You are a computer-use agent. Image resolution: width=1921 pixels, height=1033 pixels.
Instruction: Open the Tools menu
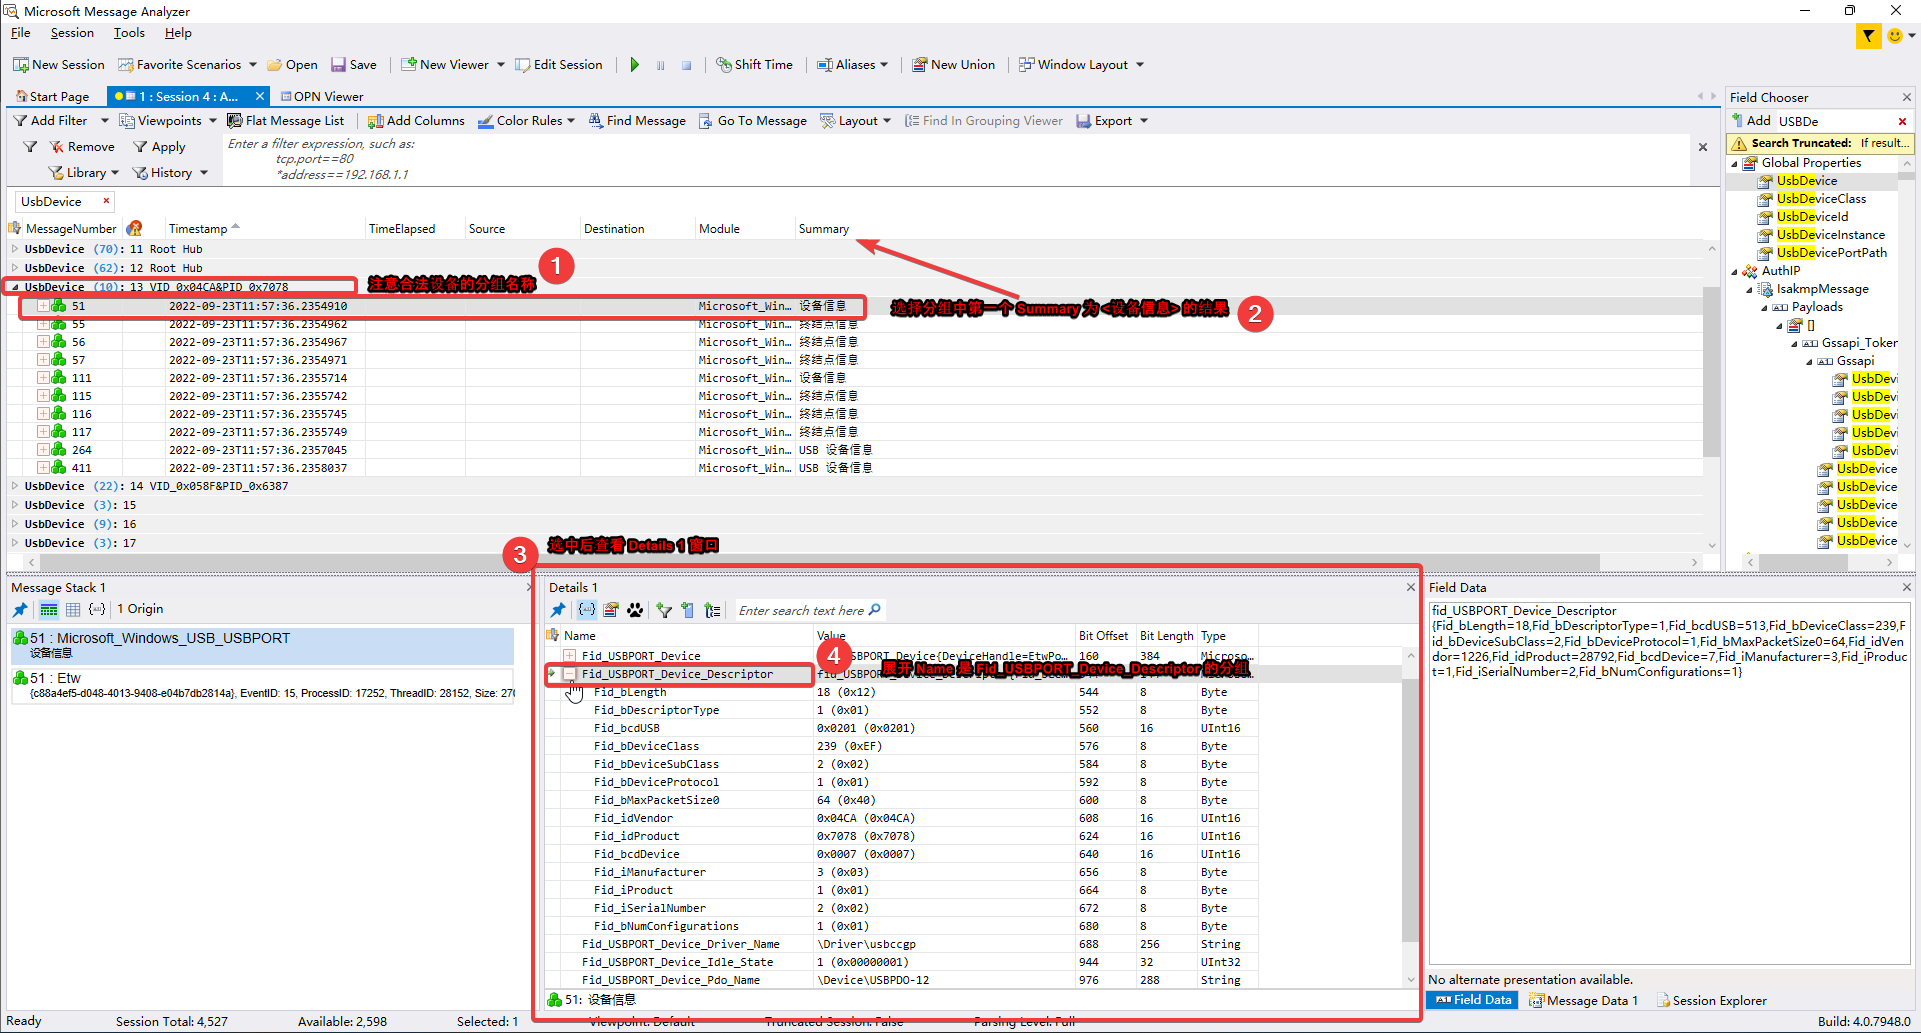(x=129, y=33)
